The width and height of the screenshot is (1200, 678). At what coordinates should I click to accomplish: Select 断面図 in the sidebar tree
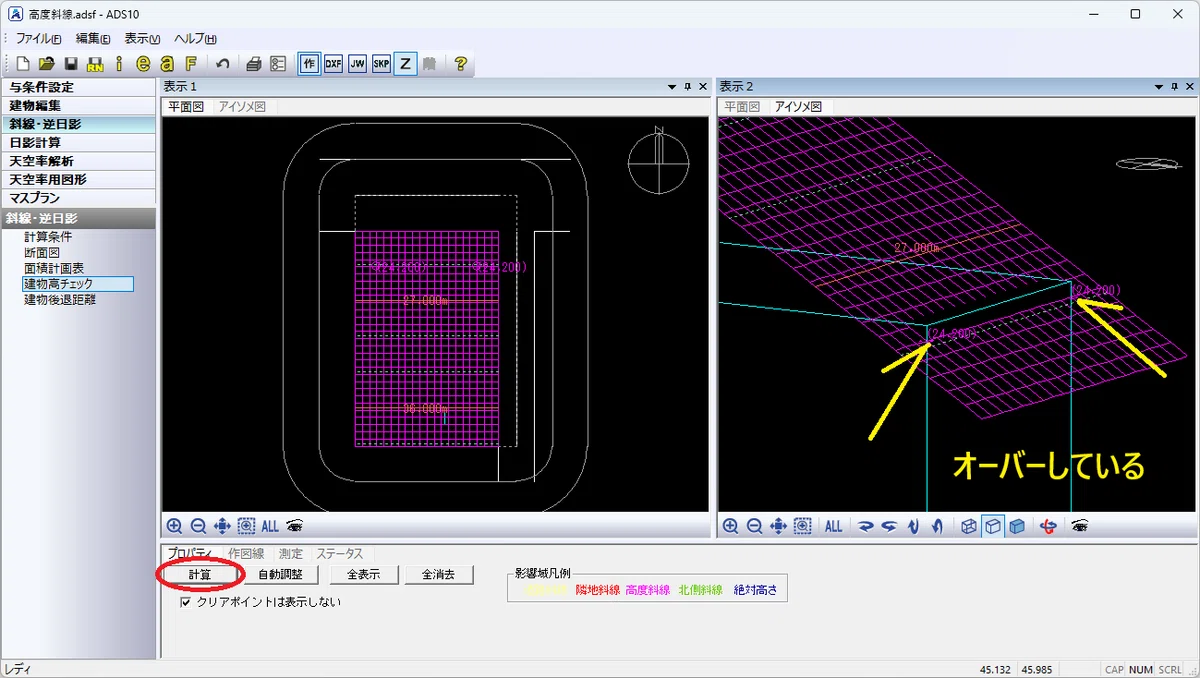point(42,253)
